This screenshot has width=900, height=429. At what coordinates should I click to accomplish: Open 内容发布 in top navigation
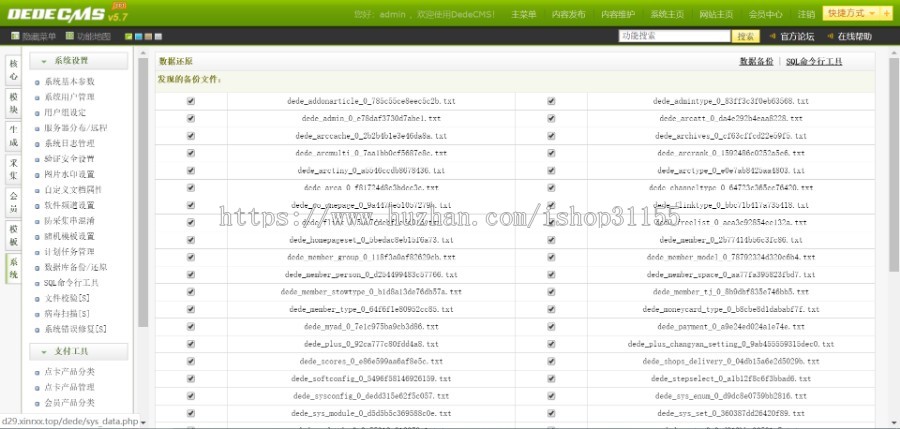569,14
